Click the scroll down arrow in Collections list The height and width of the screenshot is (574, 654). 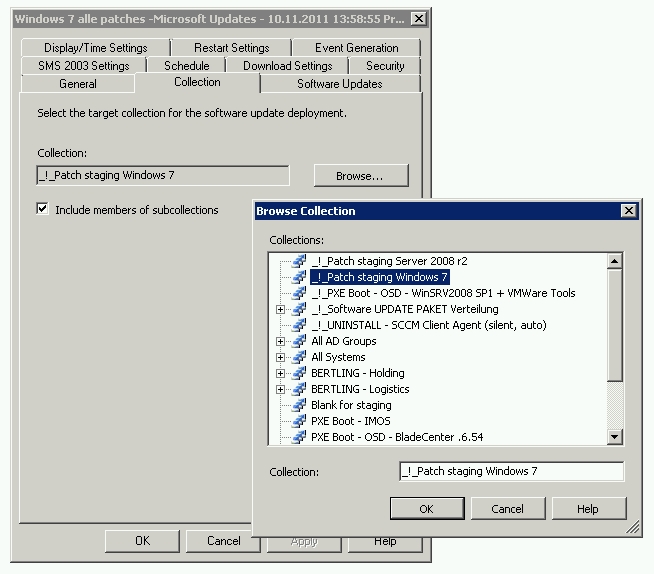click(614, 437)
